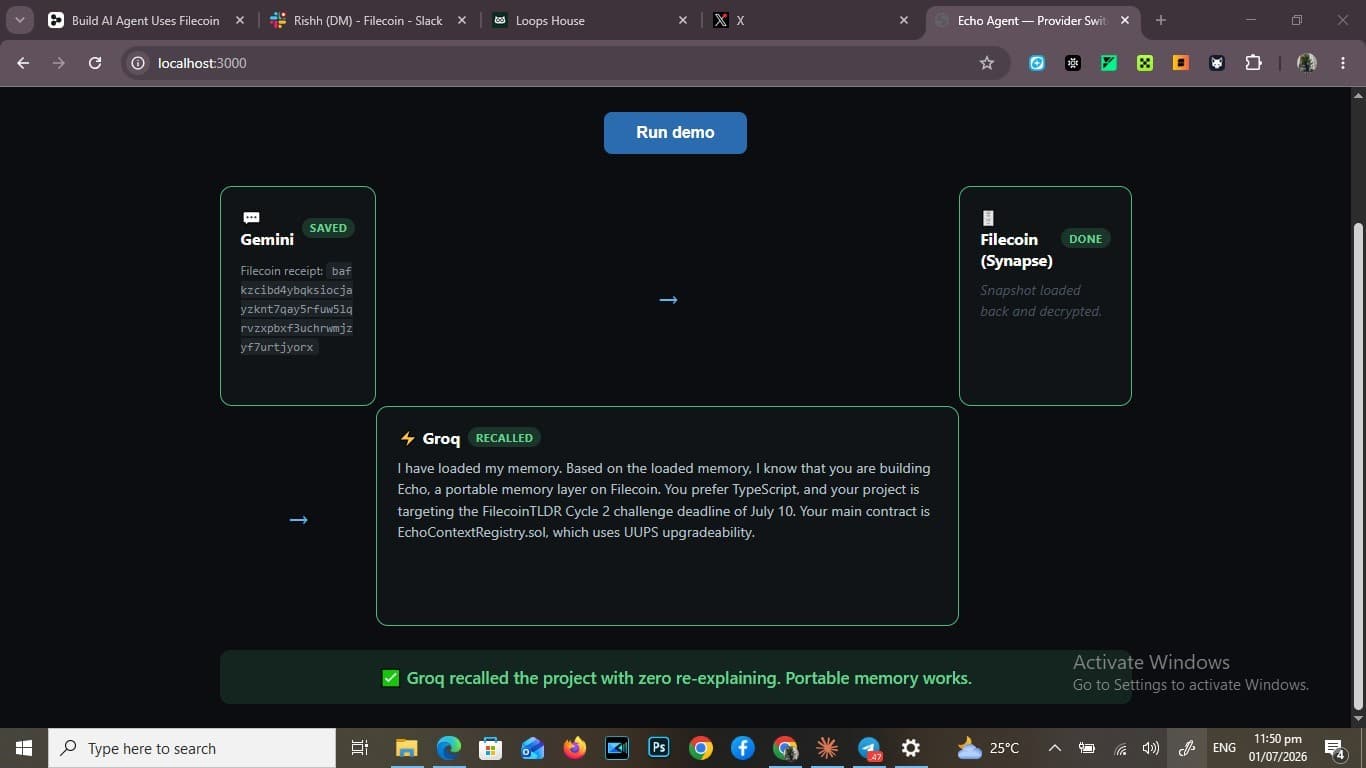Switch the ENG input language
Viewport: 1366px width, 768px height.
pos(1224,748)
